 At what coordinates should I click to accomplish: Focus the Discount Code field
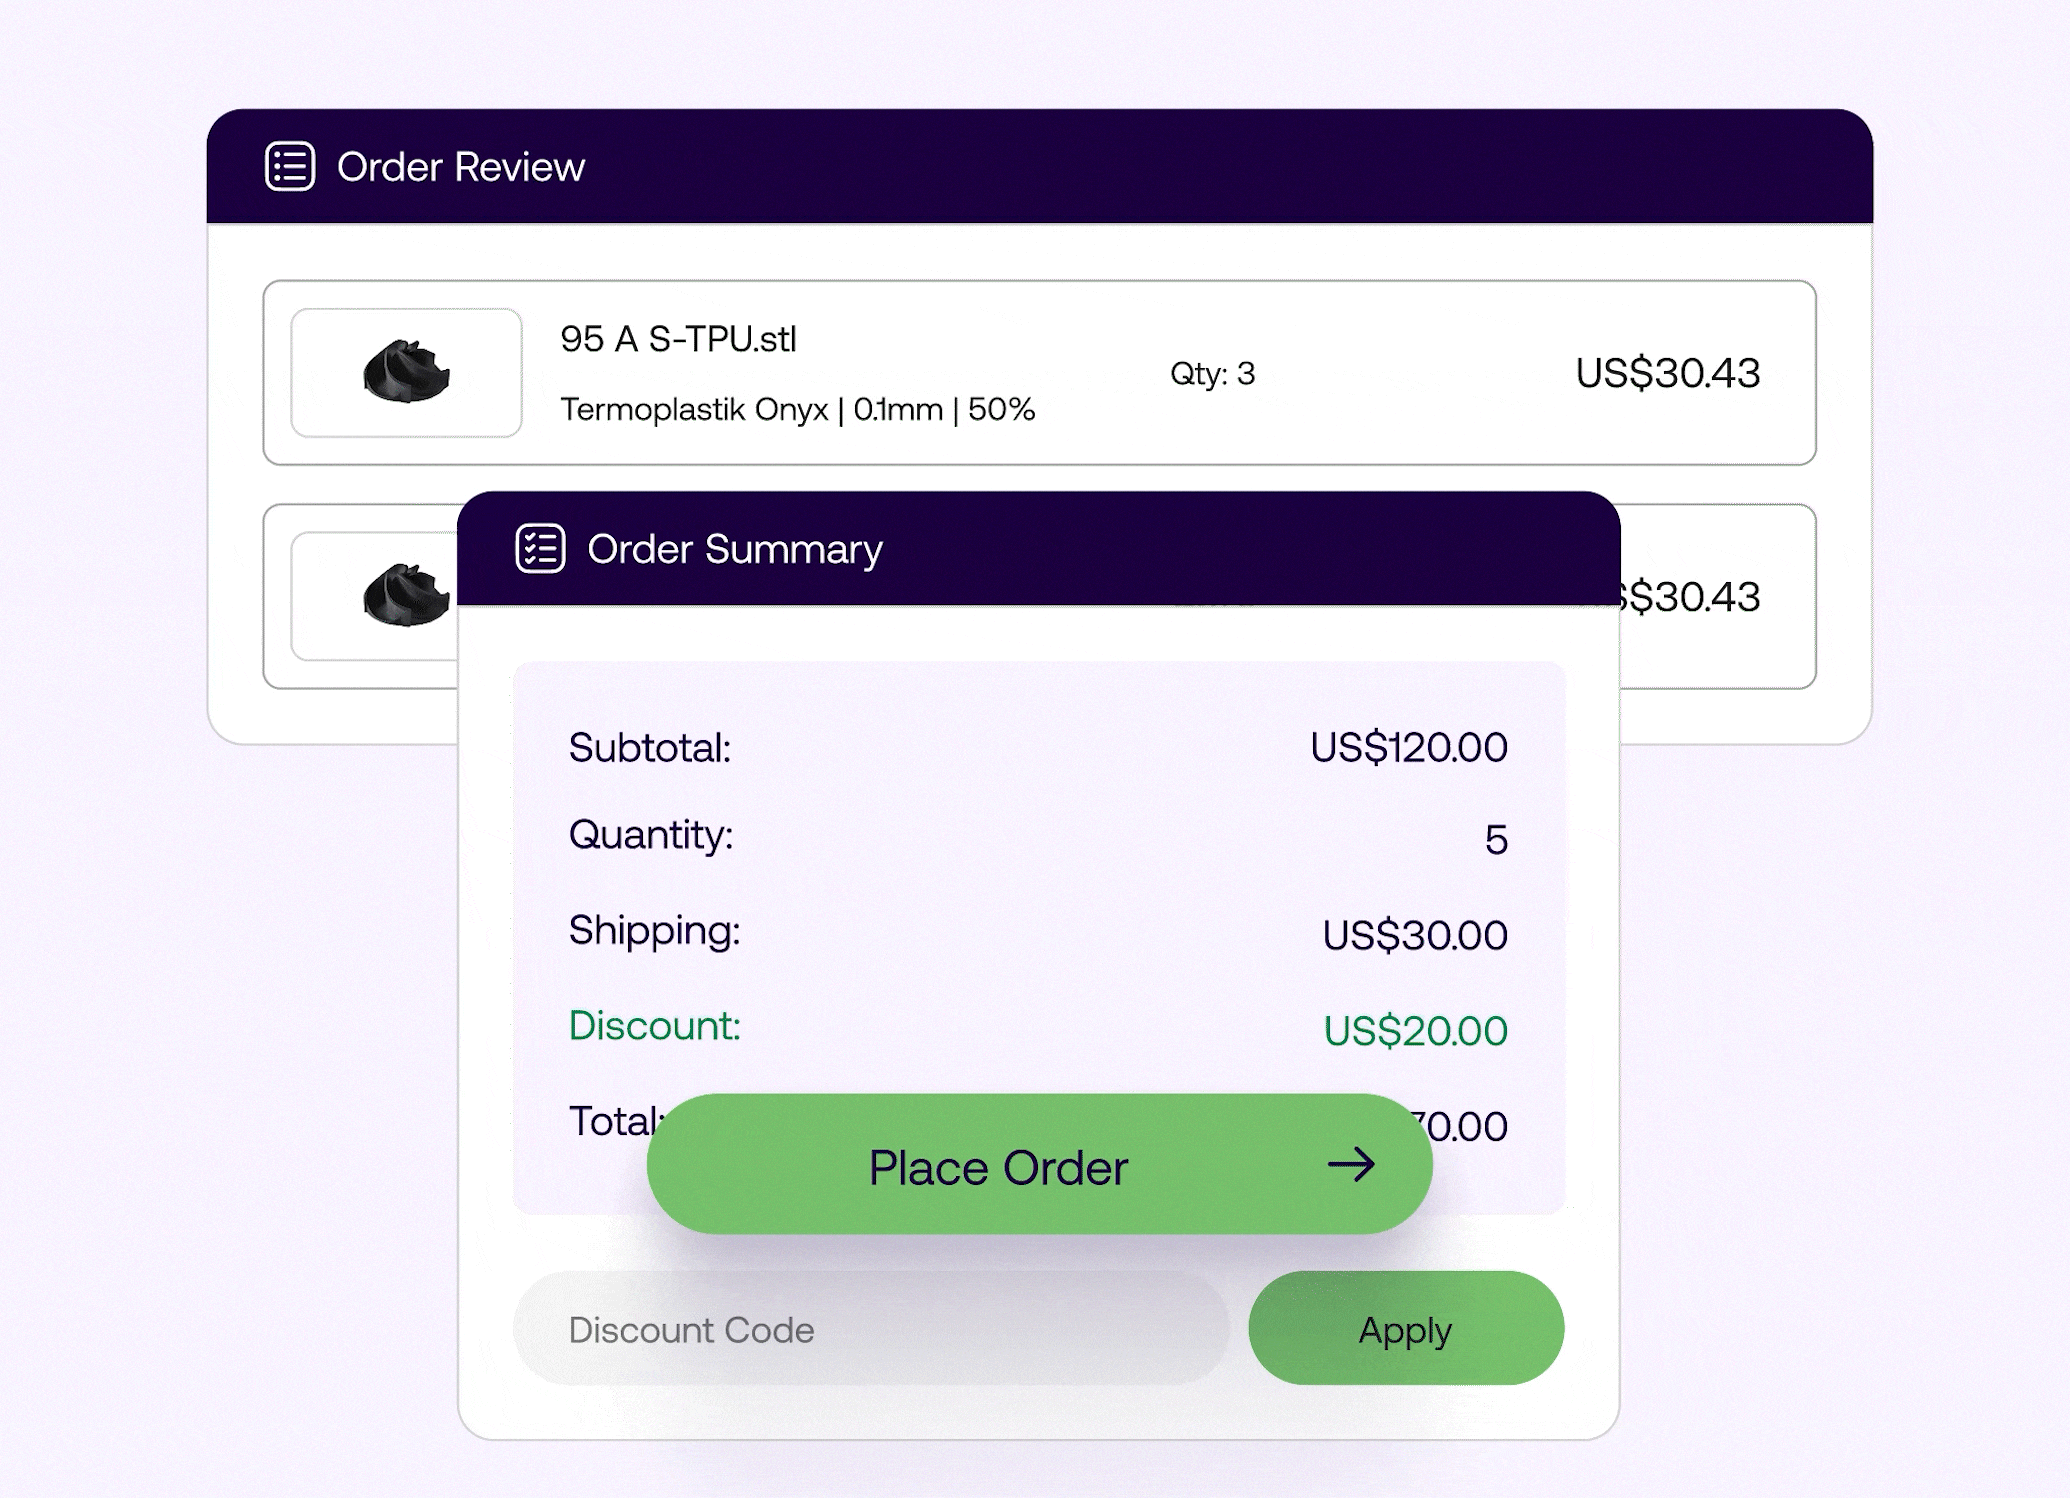(870, 1329)
